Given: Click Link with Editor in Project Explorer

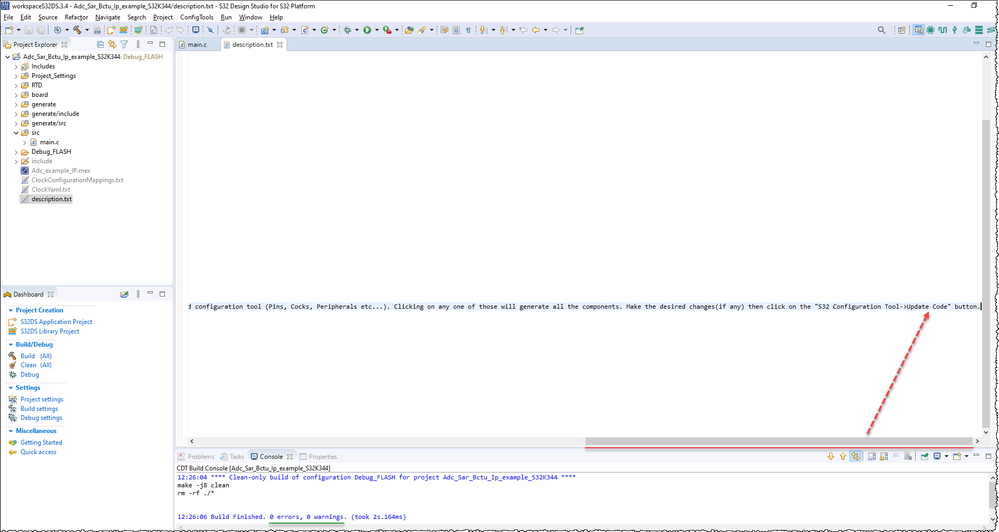Looking at the screenshot, I should pos(112,45).
